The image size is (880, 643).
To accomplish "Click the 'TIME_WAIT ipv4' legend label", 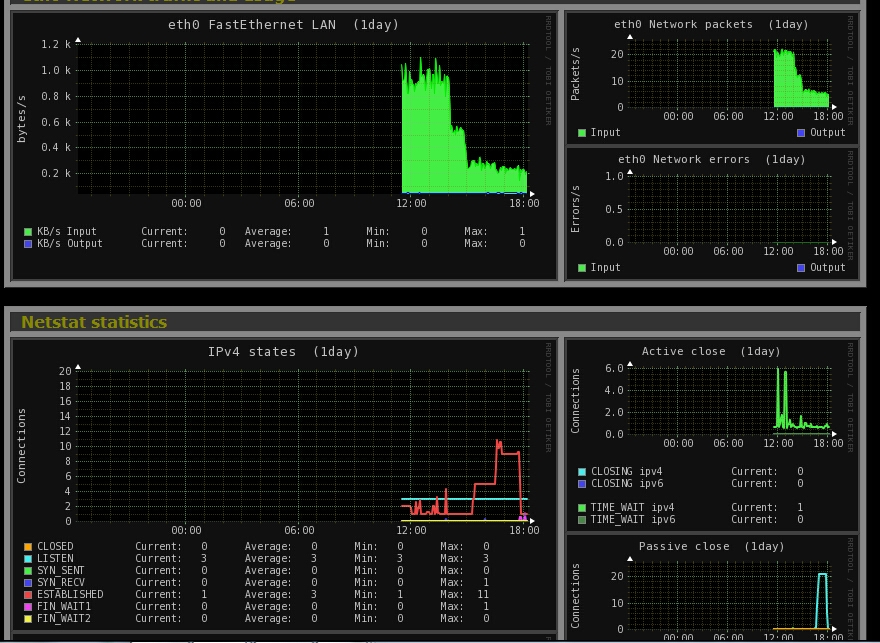I will click(x=632, y=507).
